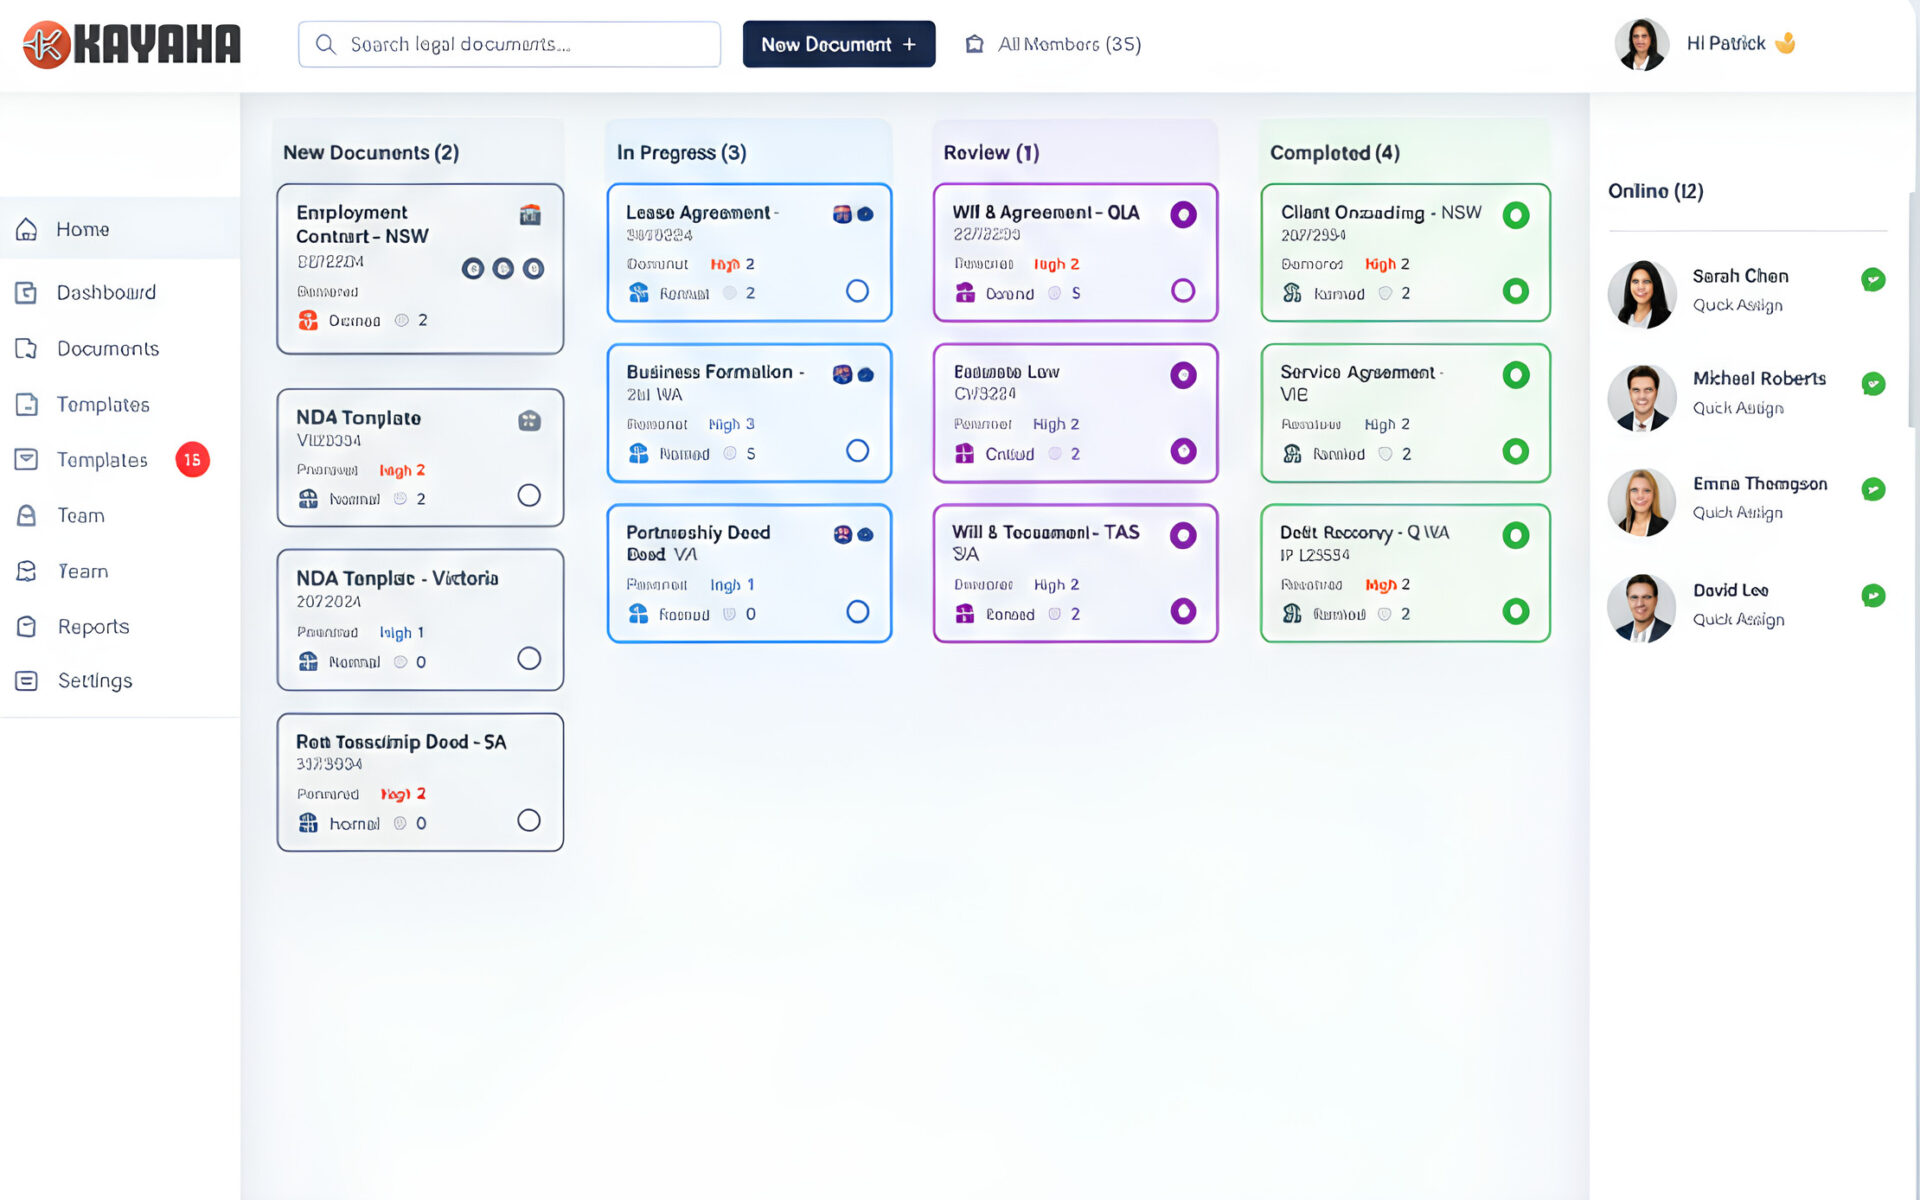1920x1200 pixels.
Task: Click Sarah Chen's green status icon
Action: [1873, 280]
